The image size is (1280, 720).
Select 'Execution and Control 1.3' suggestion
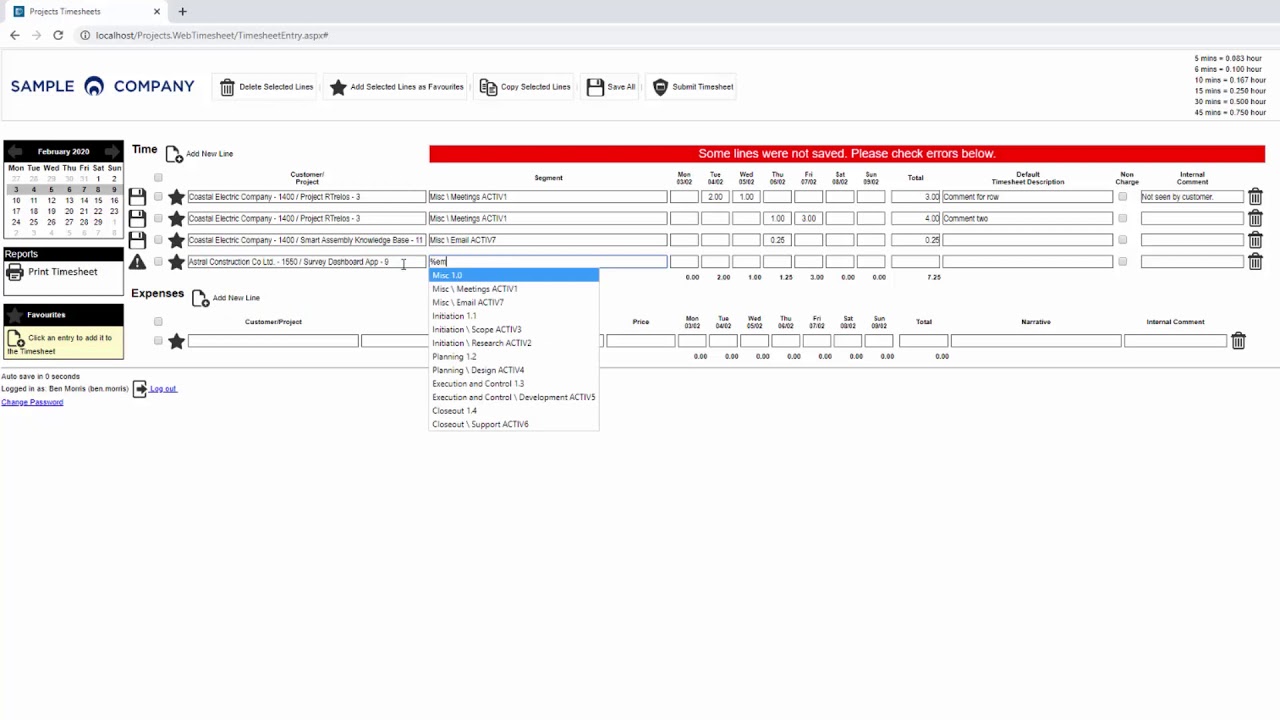click(514, 383)
